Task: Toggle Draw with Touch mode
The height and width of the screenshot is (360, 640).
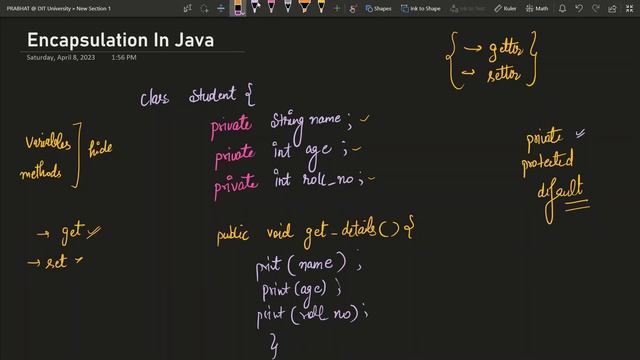Action: click(x=353, y=8)
